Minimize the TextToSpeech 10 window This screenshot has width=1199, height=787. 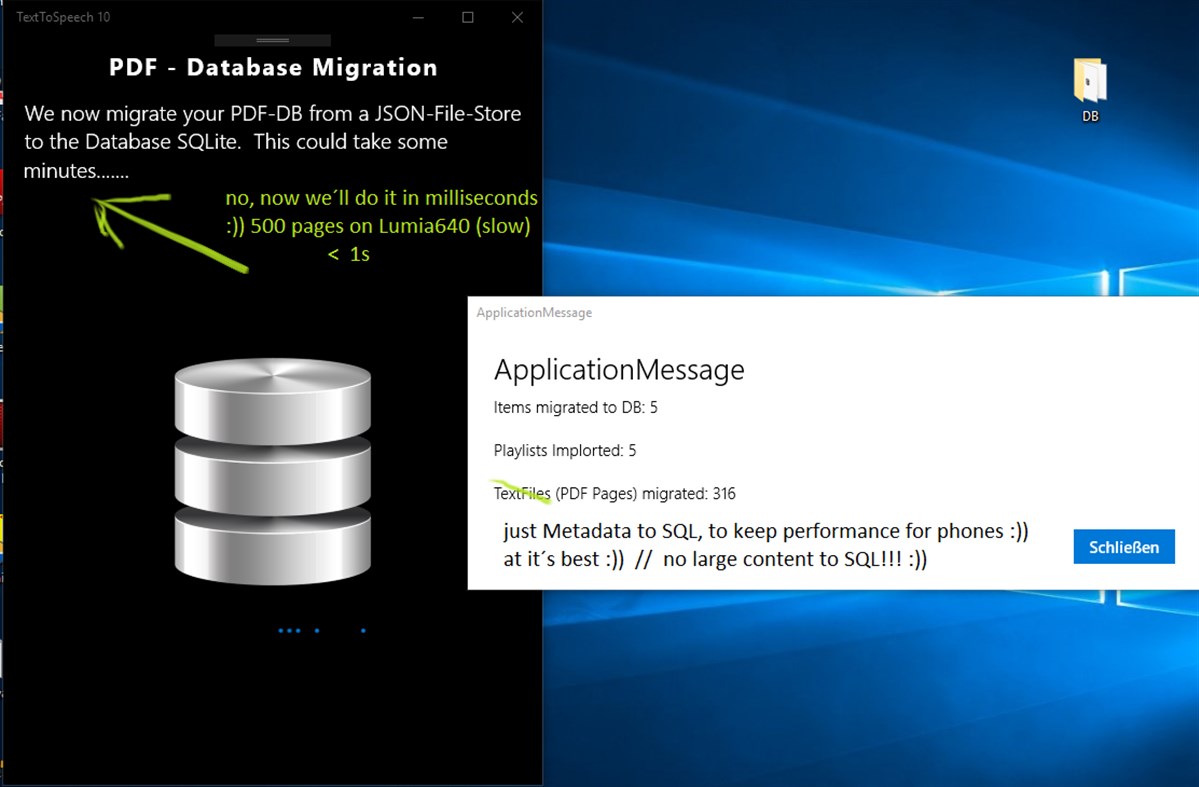418,17
